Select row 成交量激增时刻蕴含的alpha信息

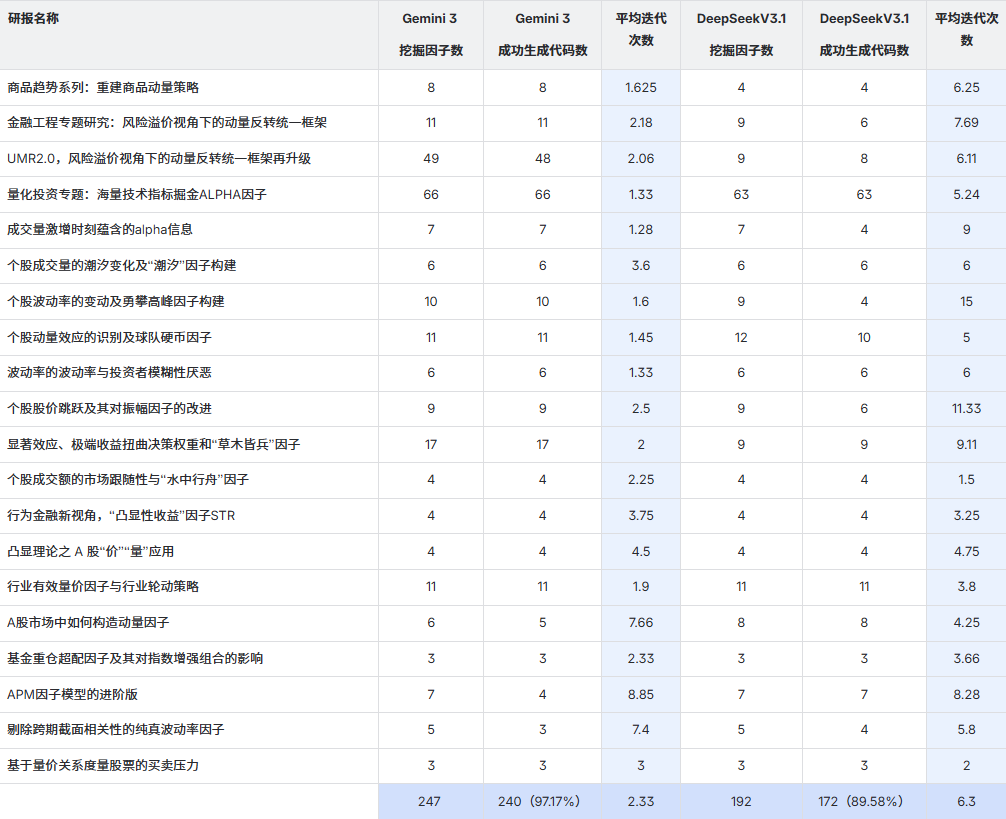coord(503,230)
